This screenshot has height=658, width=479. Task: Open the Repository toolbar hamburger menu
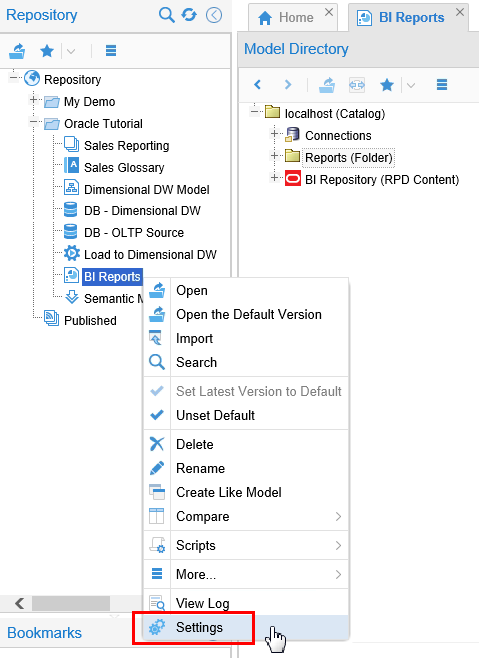tap(111, 51)
